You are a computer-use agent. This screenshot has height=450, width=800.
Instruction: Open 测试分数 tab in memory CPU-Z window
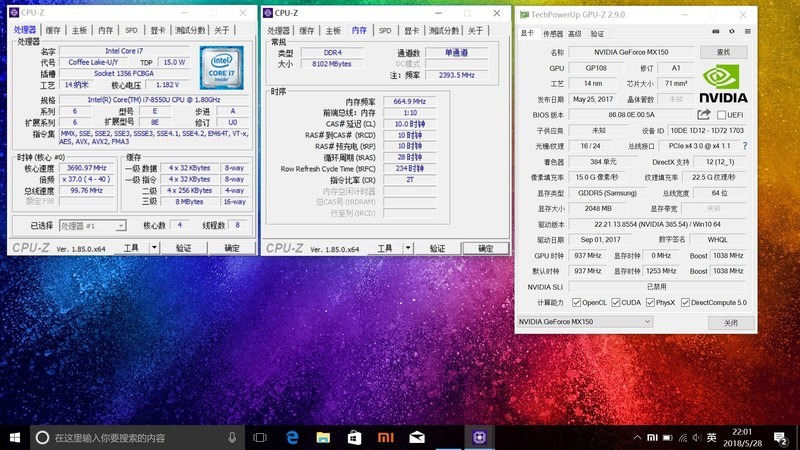(x=444, y=31)
